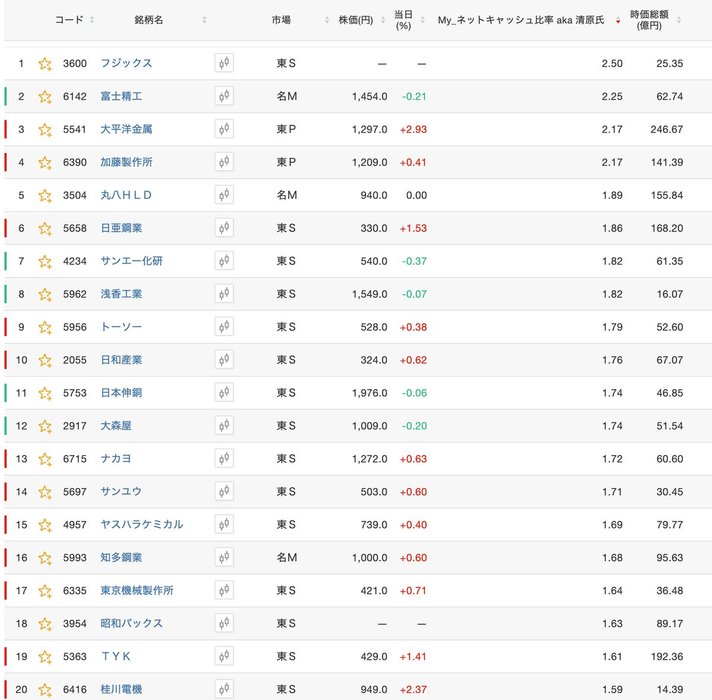Open 富士精工 stock page link
Viewport: 712px width, 700px height.
[121, 96]
